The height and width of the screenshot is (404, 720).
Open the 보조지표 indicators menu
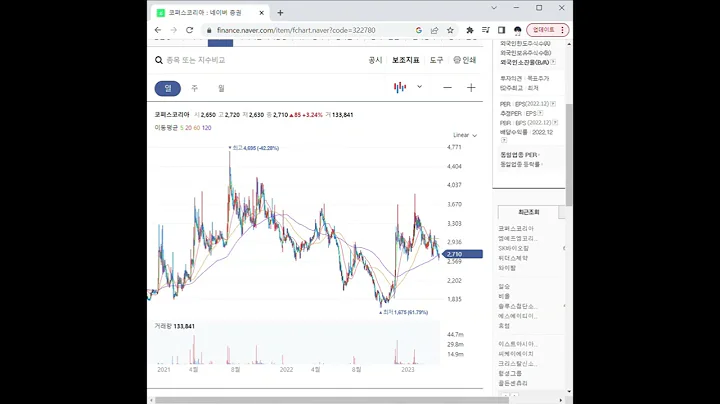pyautogui.click(x=405, y=60)
